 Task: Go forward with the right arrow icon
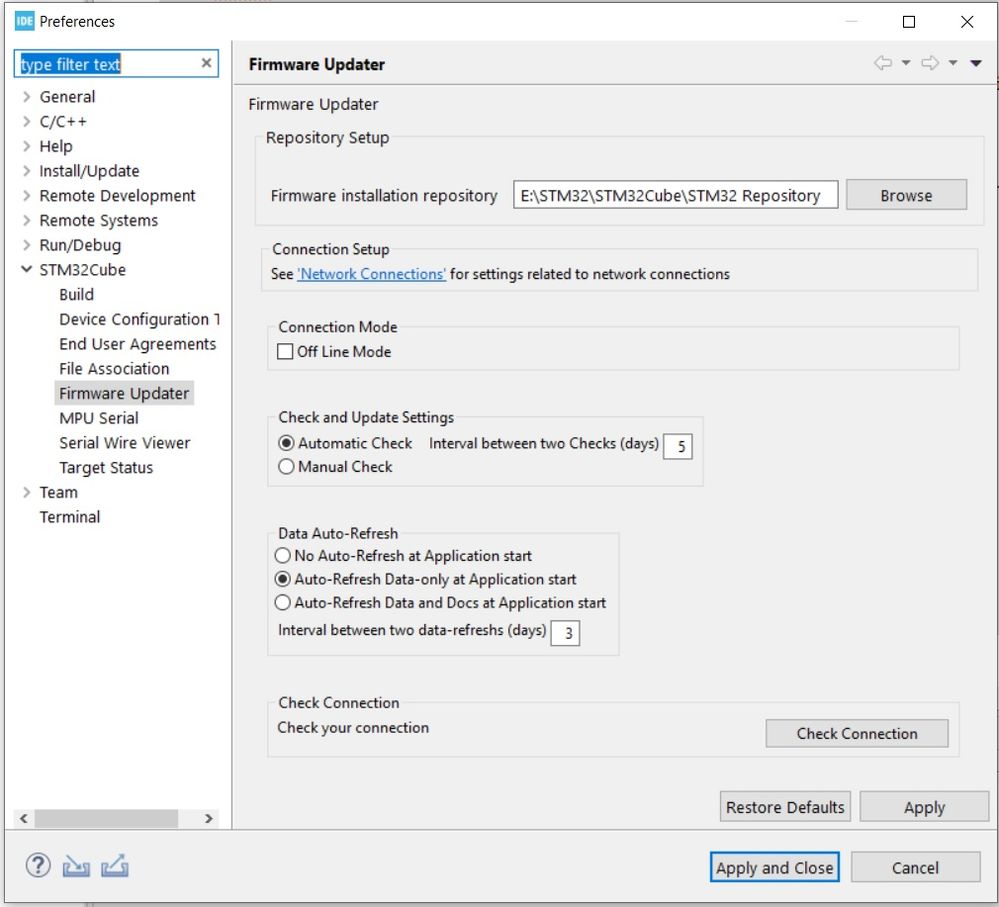pyautogui.click(x=930, y=62)
